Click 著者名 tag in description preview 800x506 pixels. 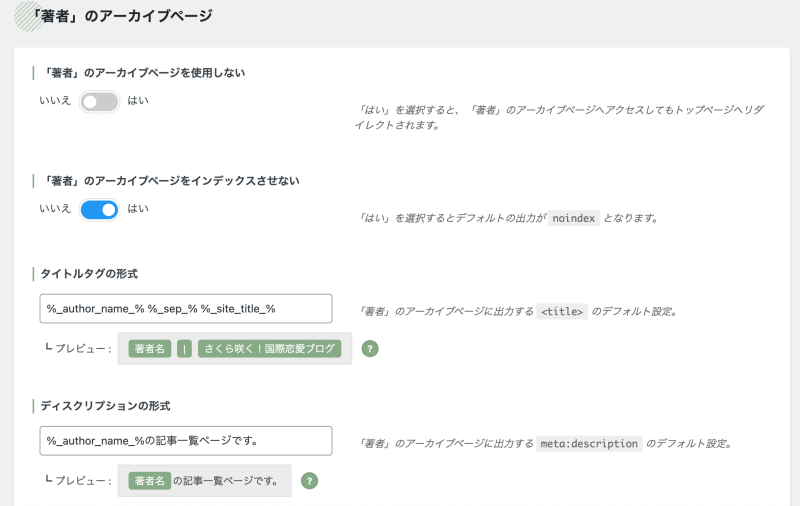tap(149, 480)
